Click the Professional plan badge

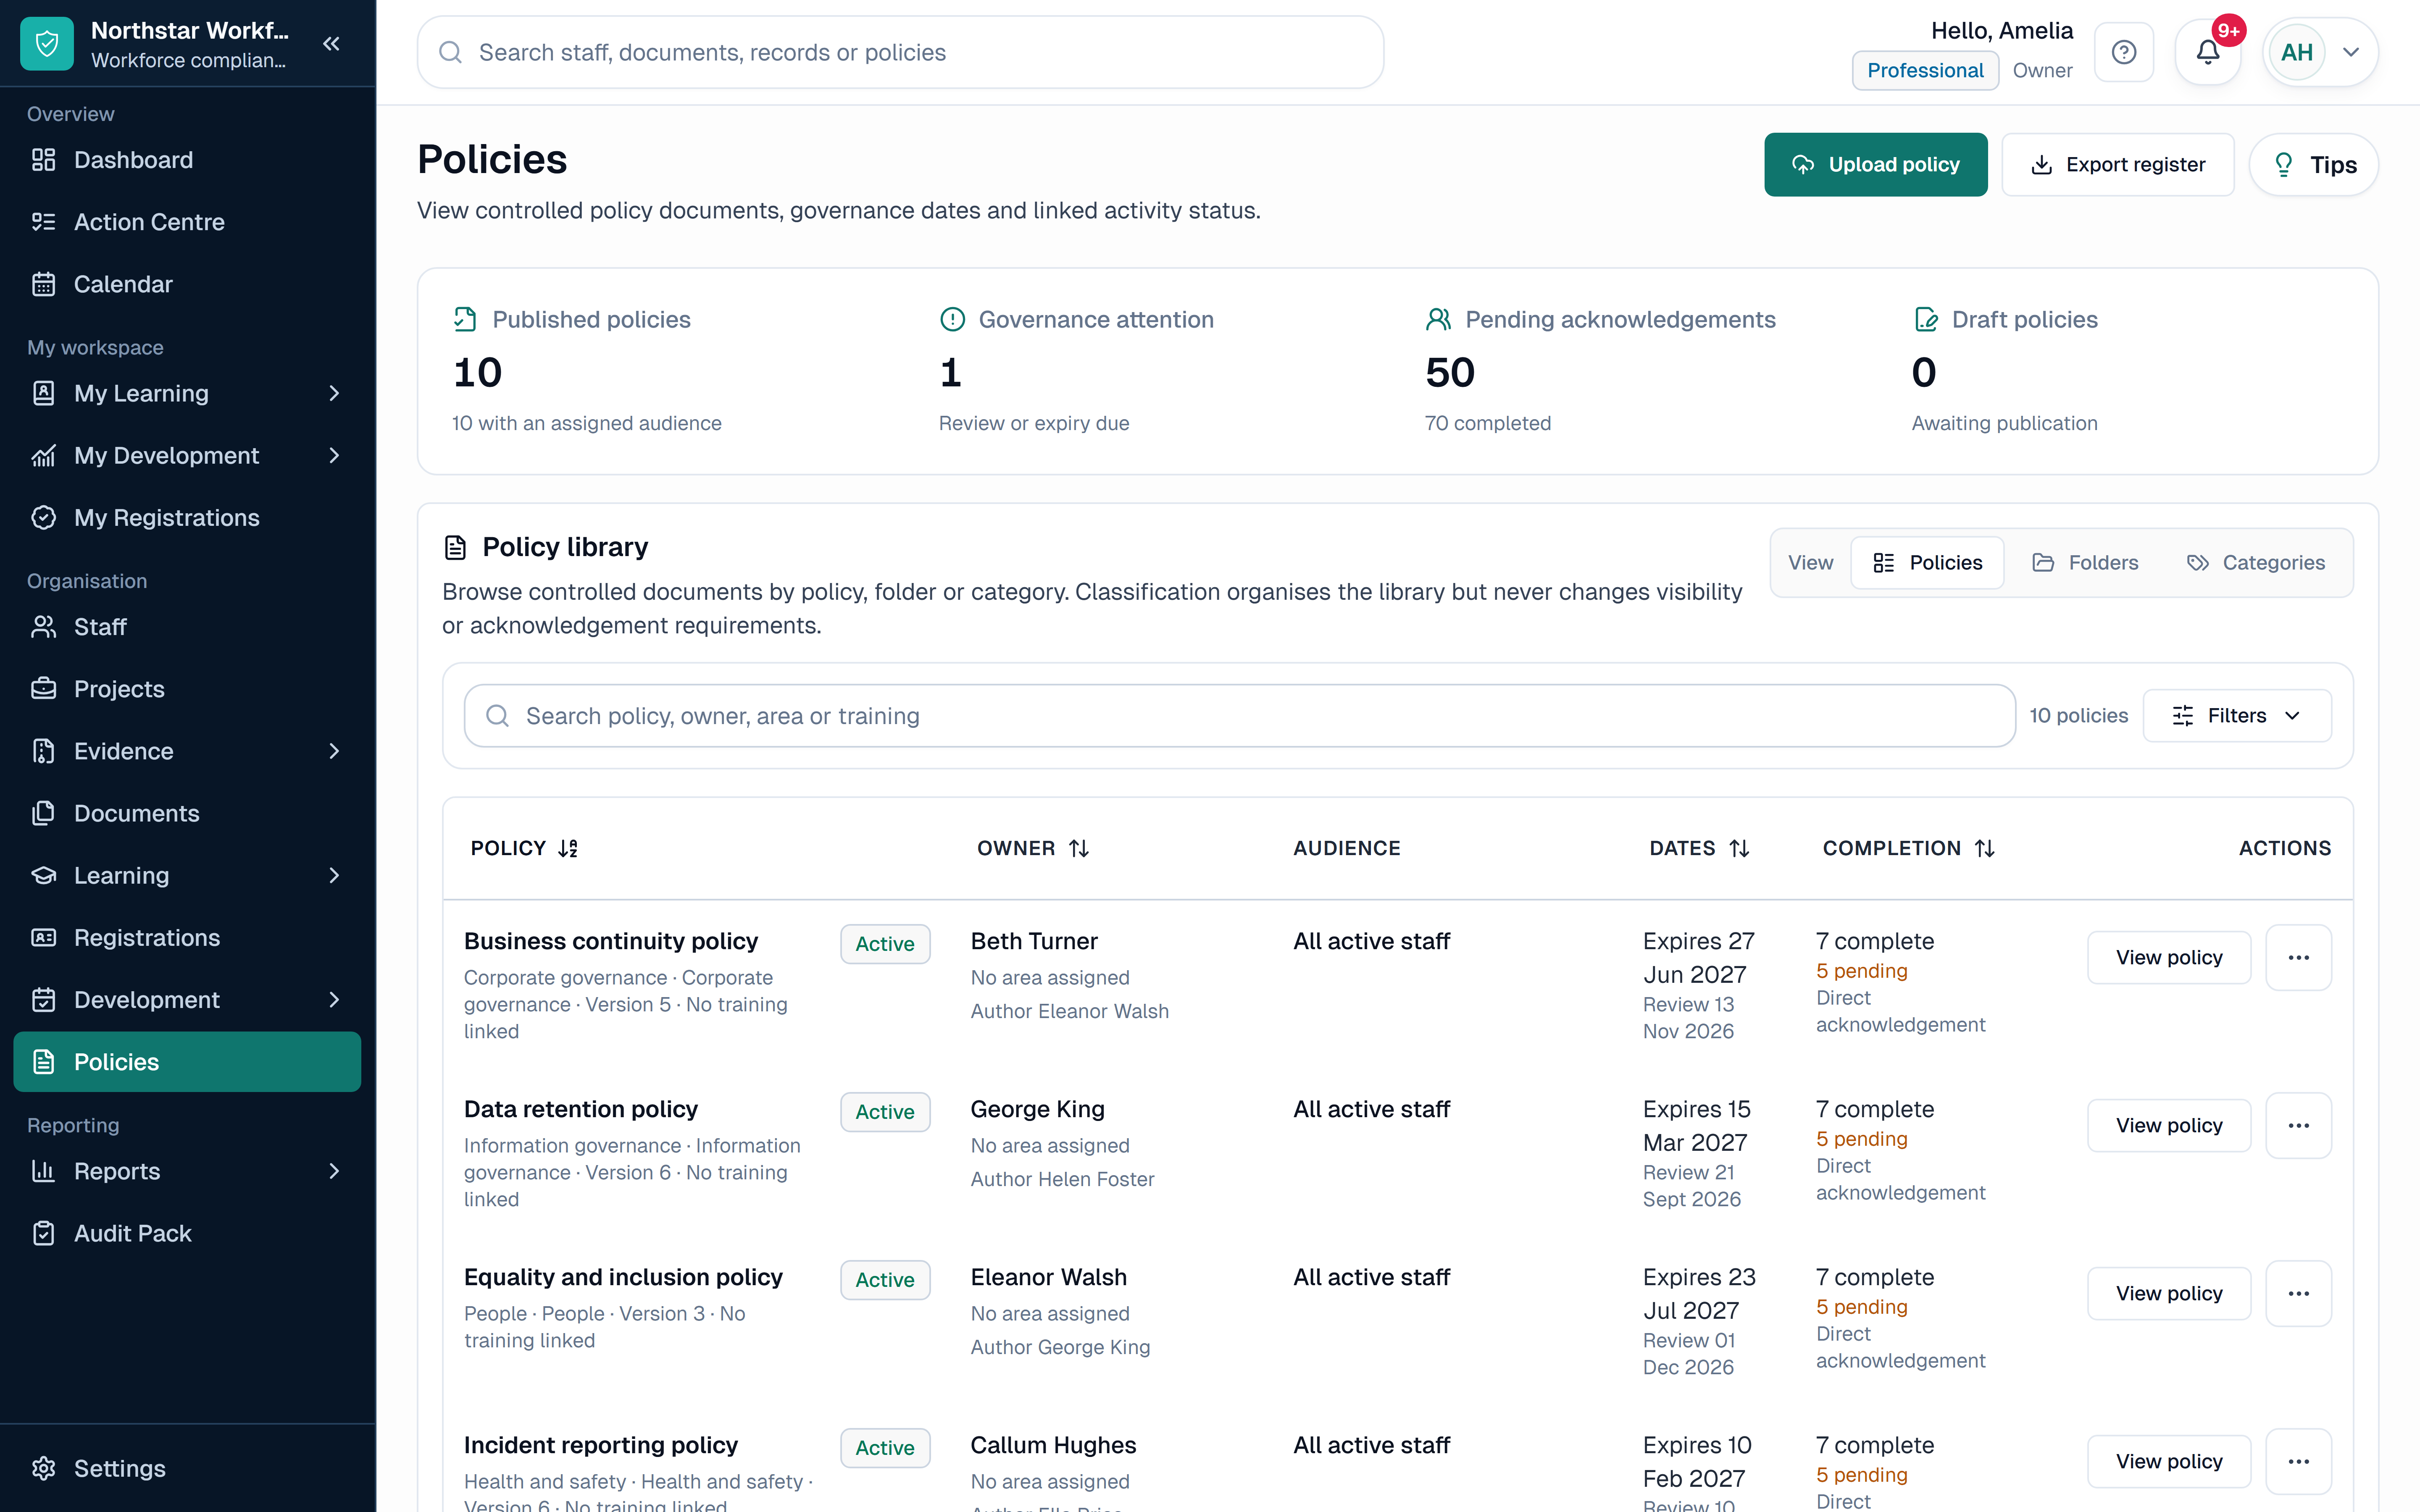pos(1925,70)
